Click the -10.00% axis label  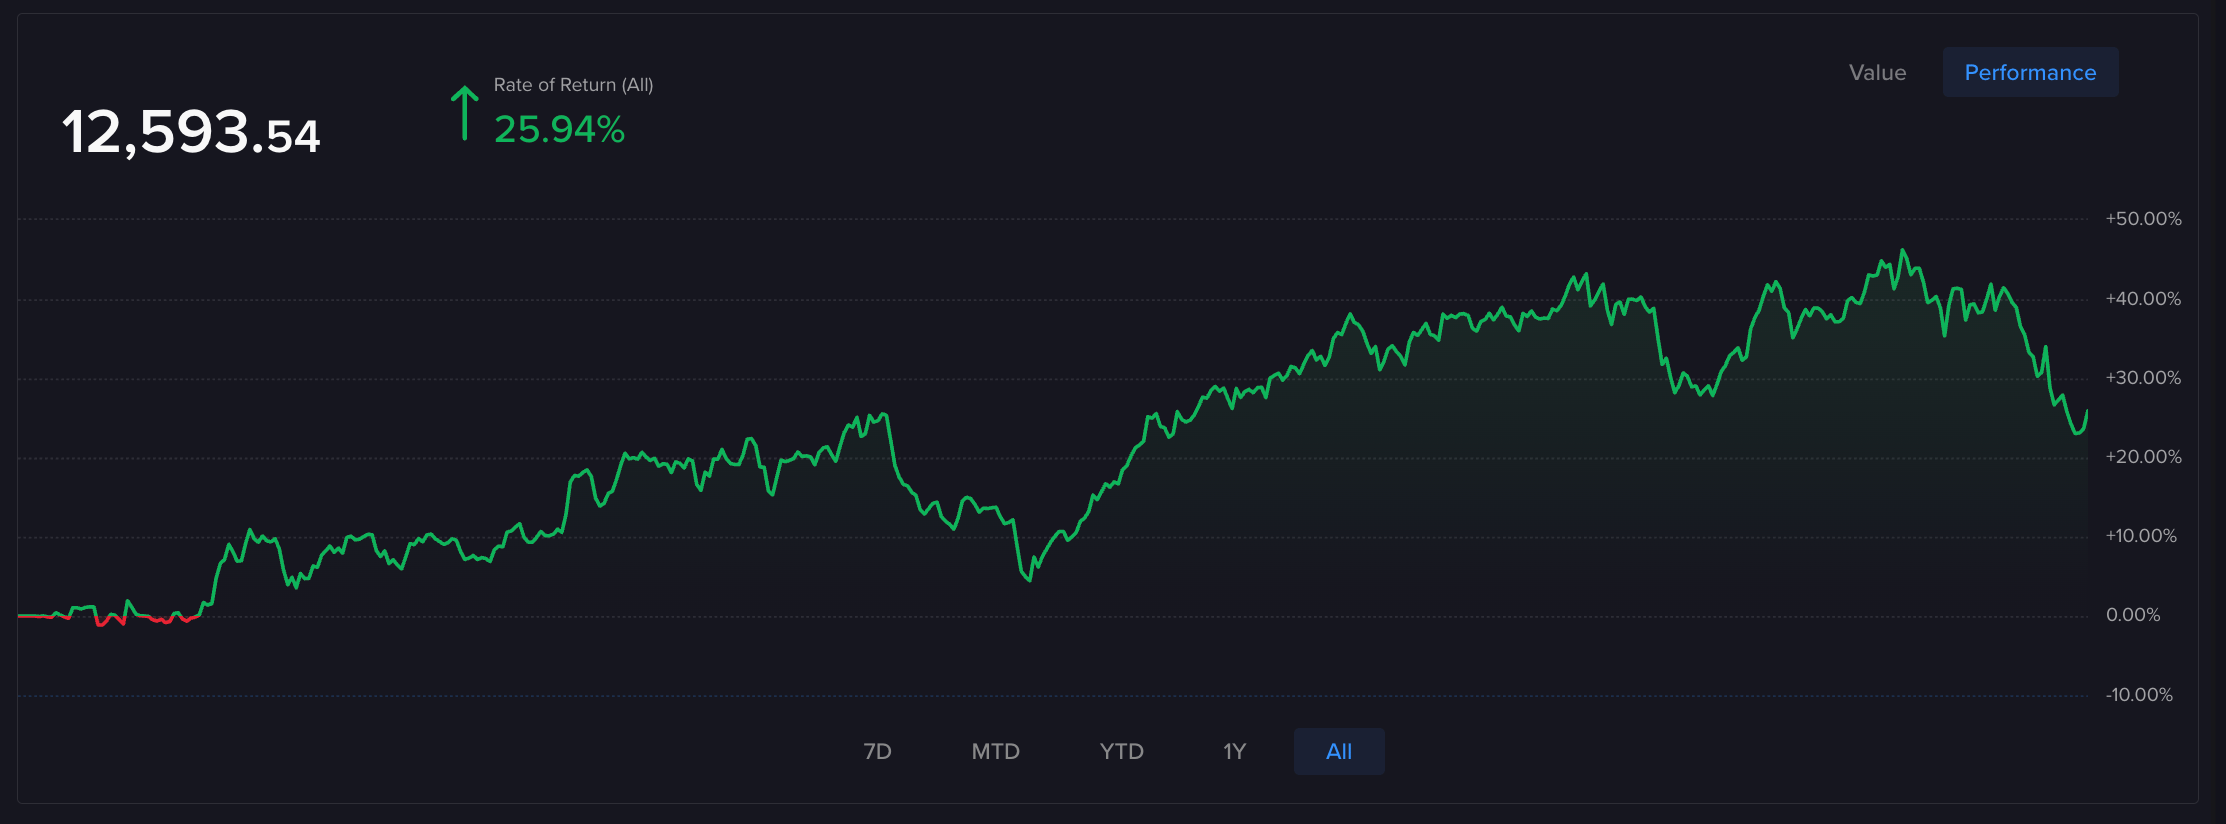click(2139, 695)
